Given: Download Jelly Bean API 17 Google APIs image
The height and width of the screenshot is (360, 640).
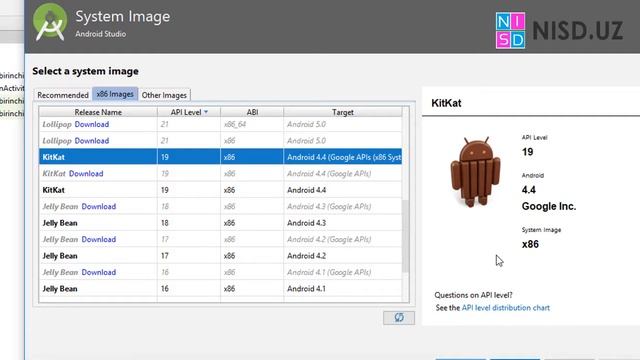Looking at the screenshot, I should 99,239.
